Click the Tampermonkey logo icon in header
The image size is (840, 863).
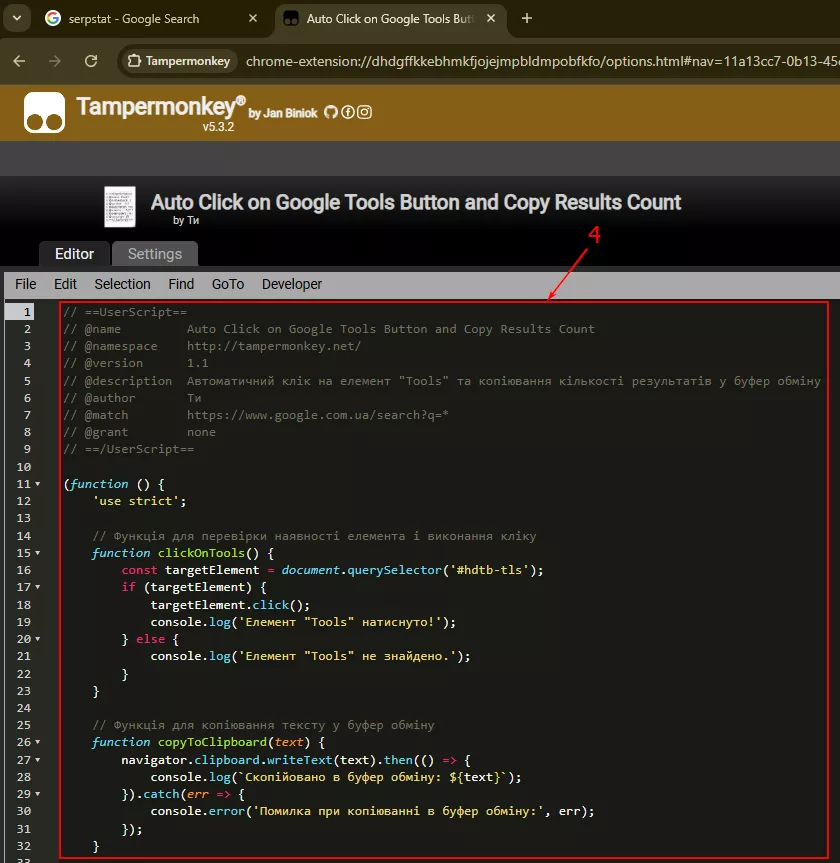point(44,113)
